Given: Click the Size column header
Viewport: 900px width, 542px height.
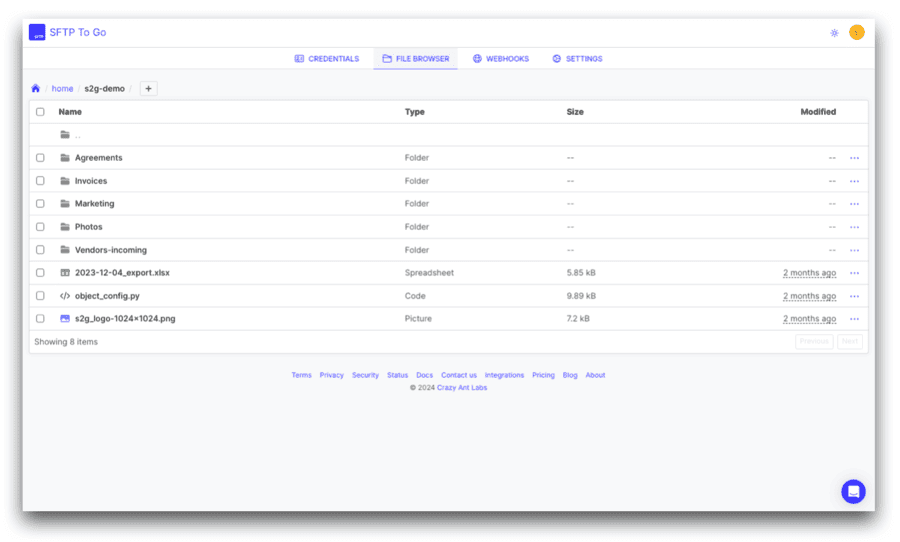Looking at the screenshot, I should tap(575, 112).
